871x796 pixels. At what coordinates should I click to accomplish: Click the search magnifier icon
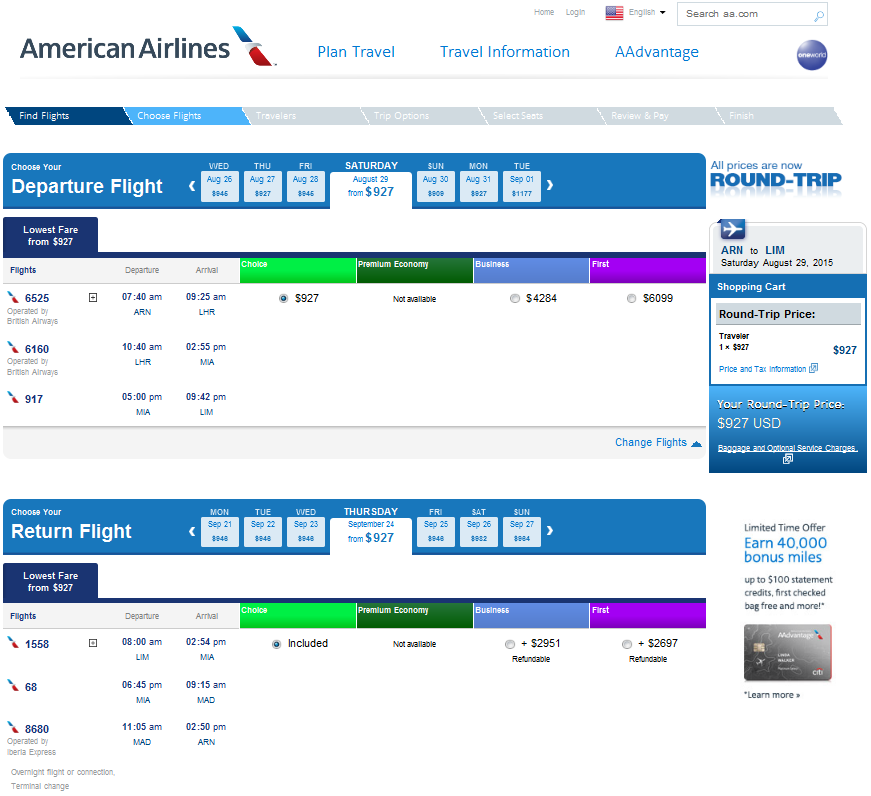click(819, 16)
